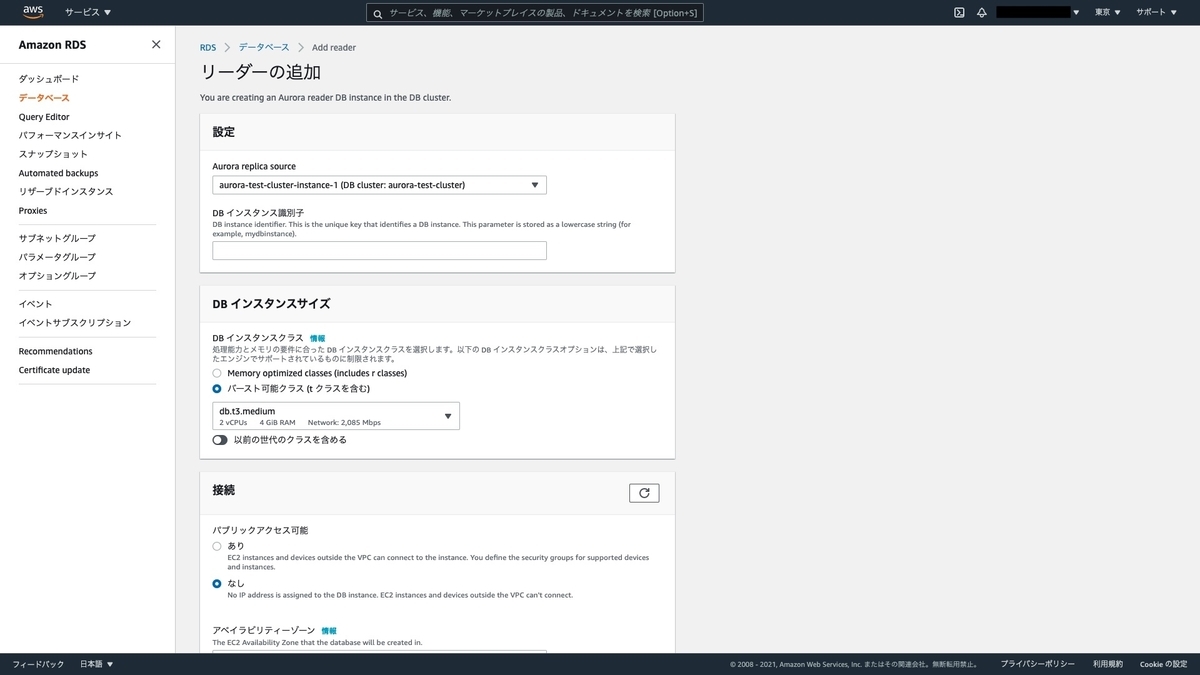Open the db.t3.medium instance class dropdown
This screenshot has height=675, width=1200.
pos(336,416)
